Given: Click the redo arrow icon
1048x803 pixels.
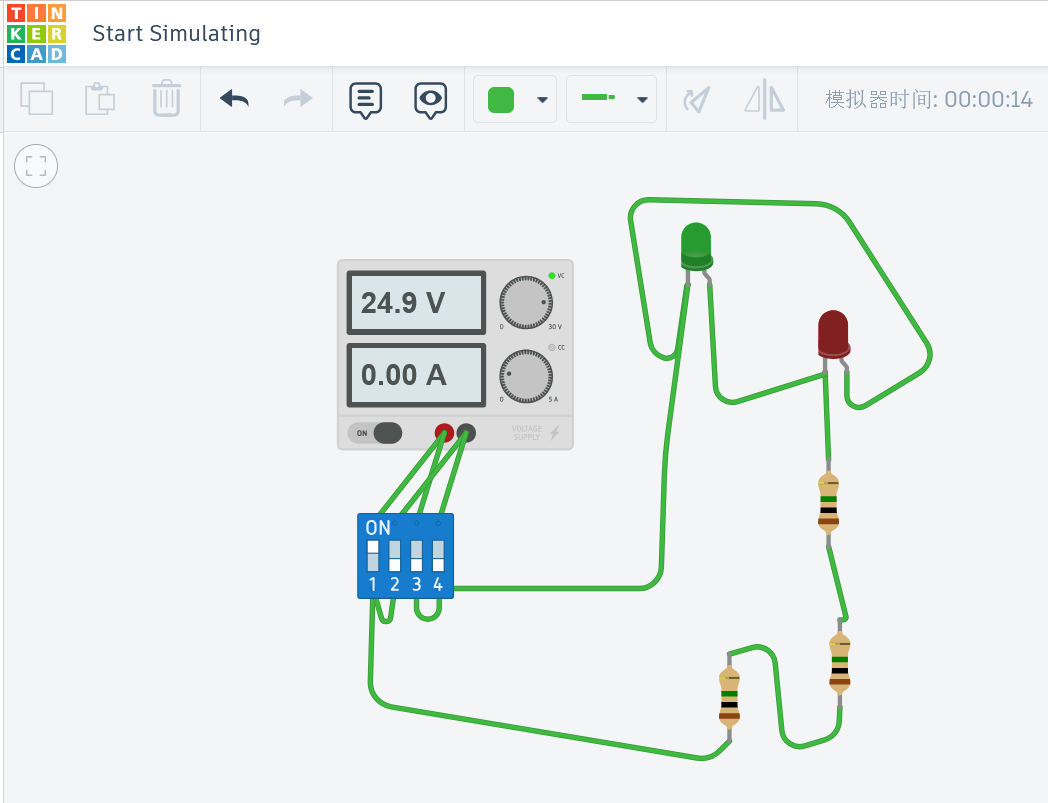Looking at the screenshot, I should pyautogui.click(x=297, y=99).
